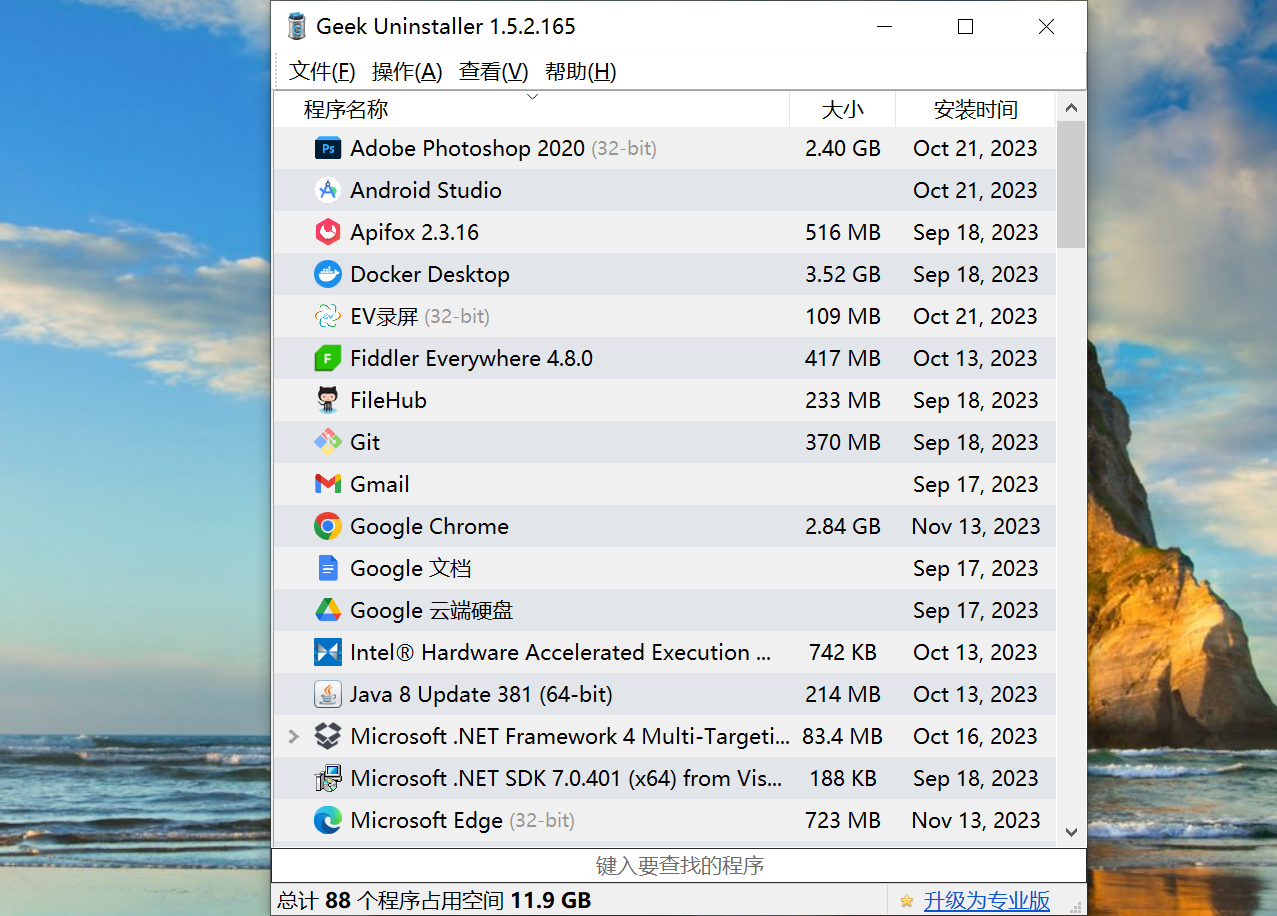Click the Microsoft .NET SDK 7.0.401 icon
This screenshot has width=1277, height=916.
[x=328, y=778]
